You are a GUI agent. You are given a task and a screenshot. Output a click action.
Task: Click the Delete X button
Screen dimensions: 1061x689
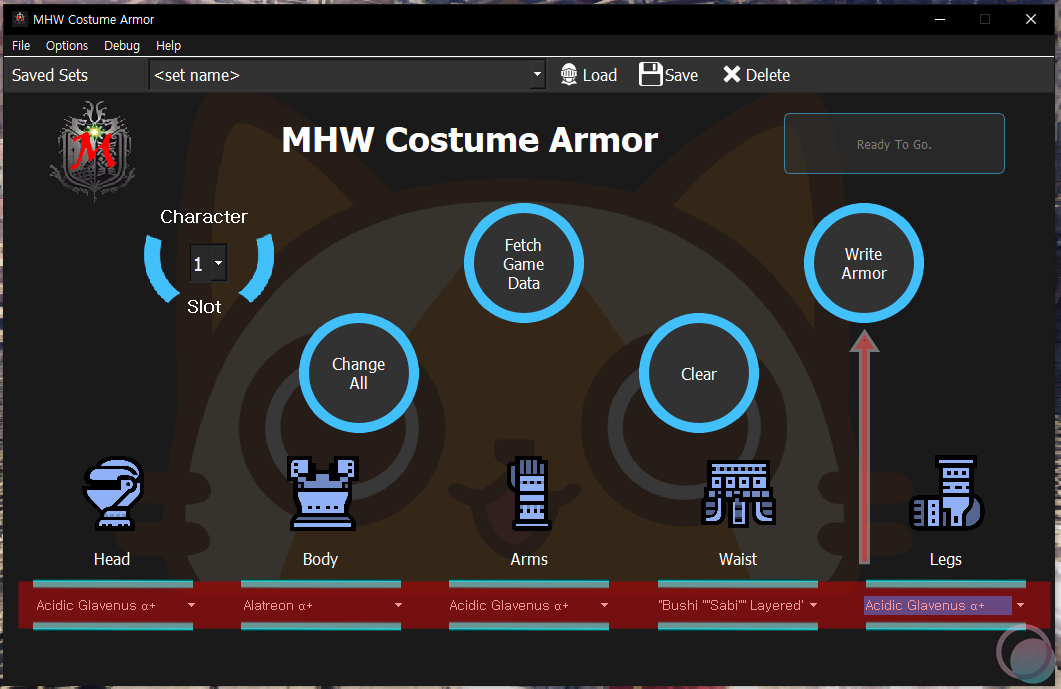[x=756, y=75]
